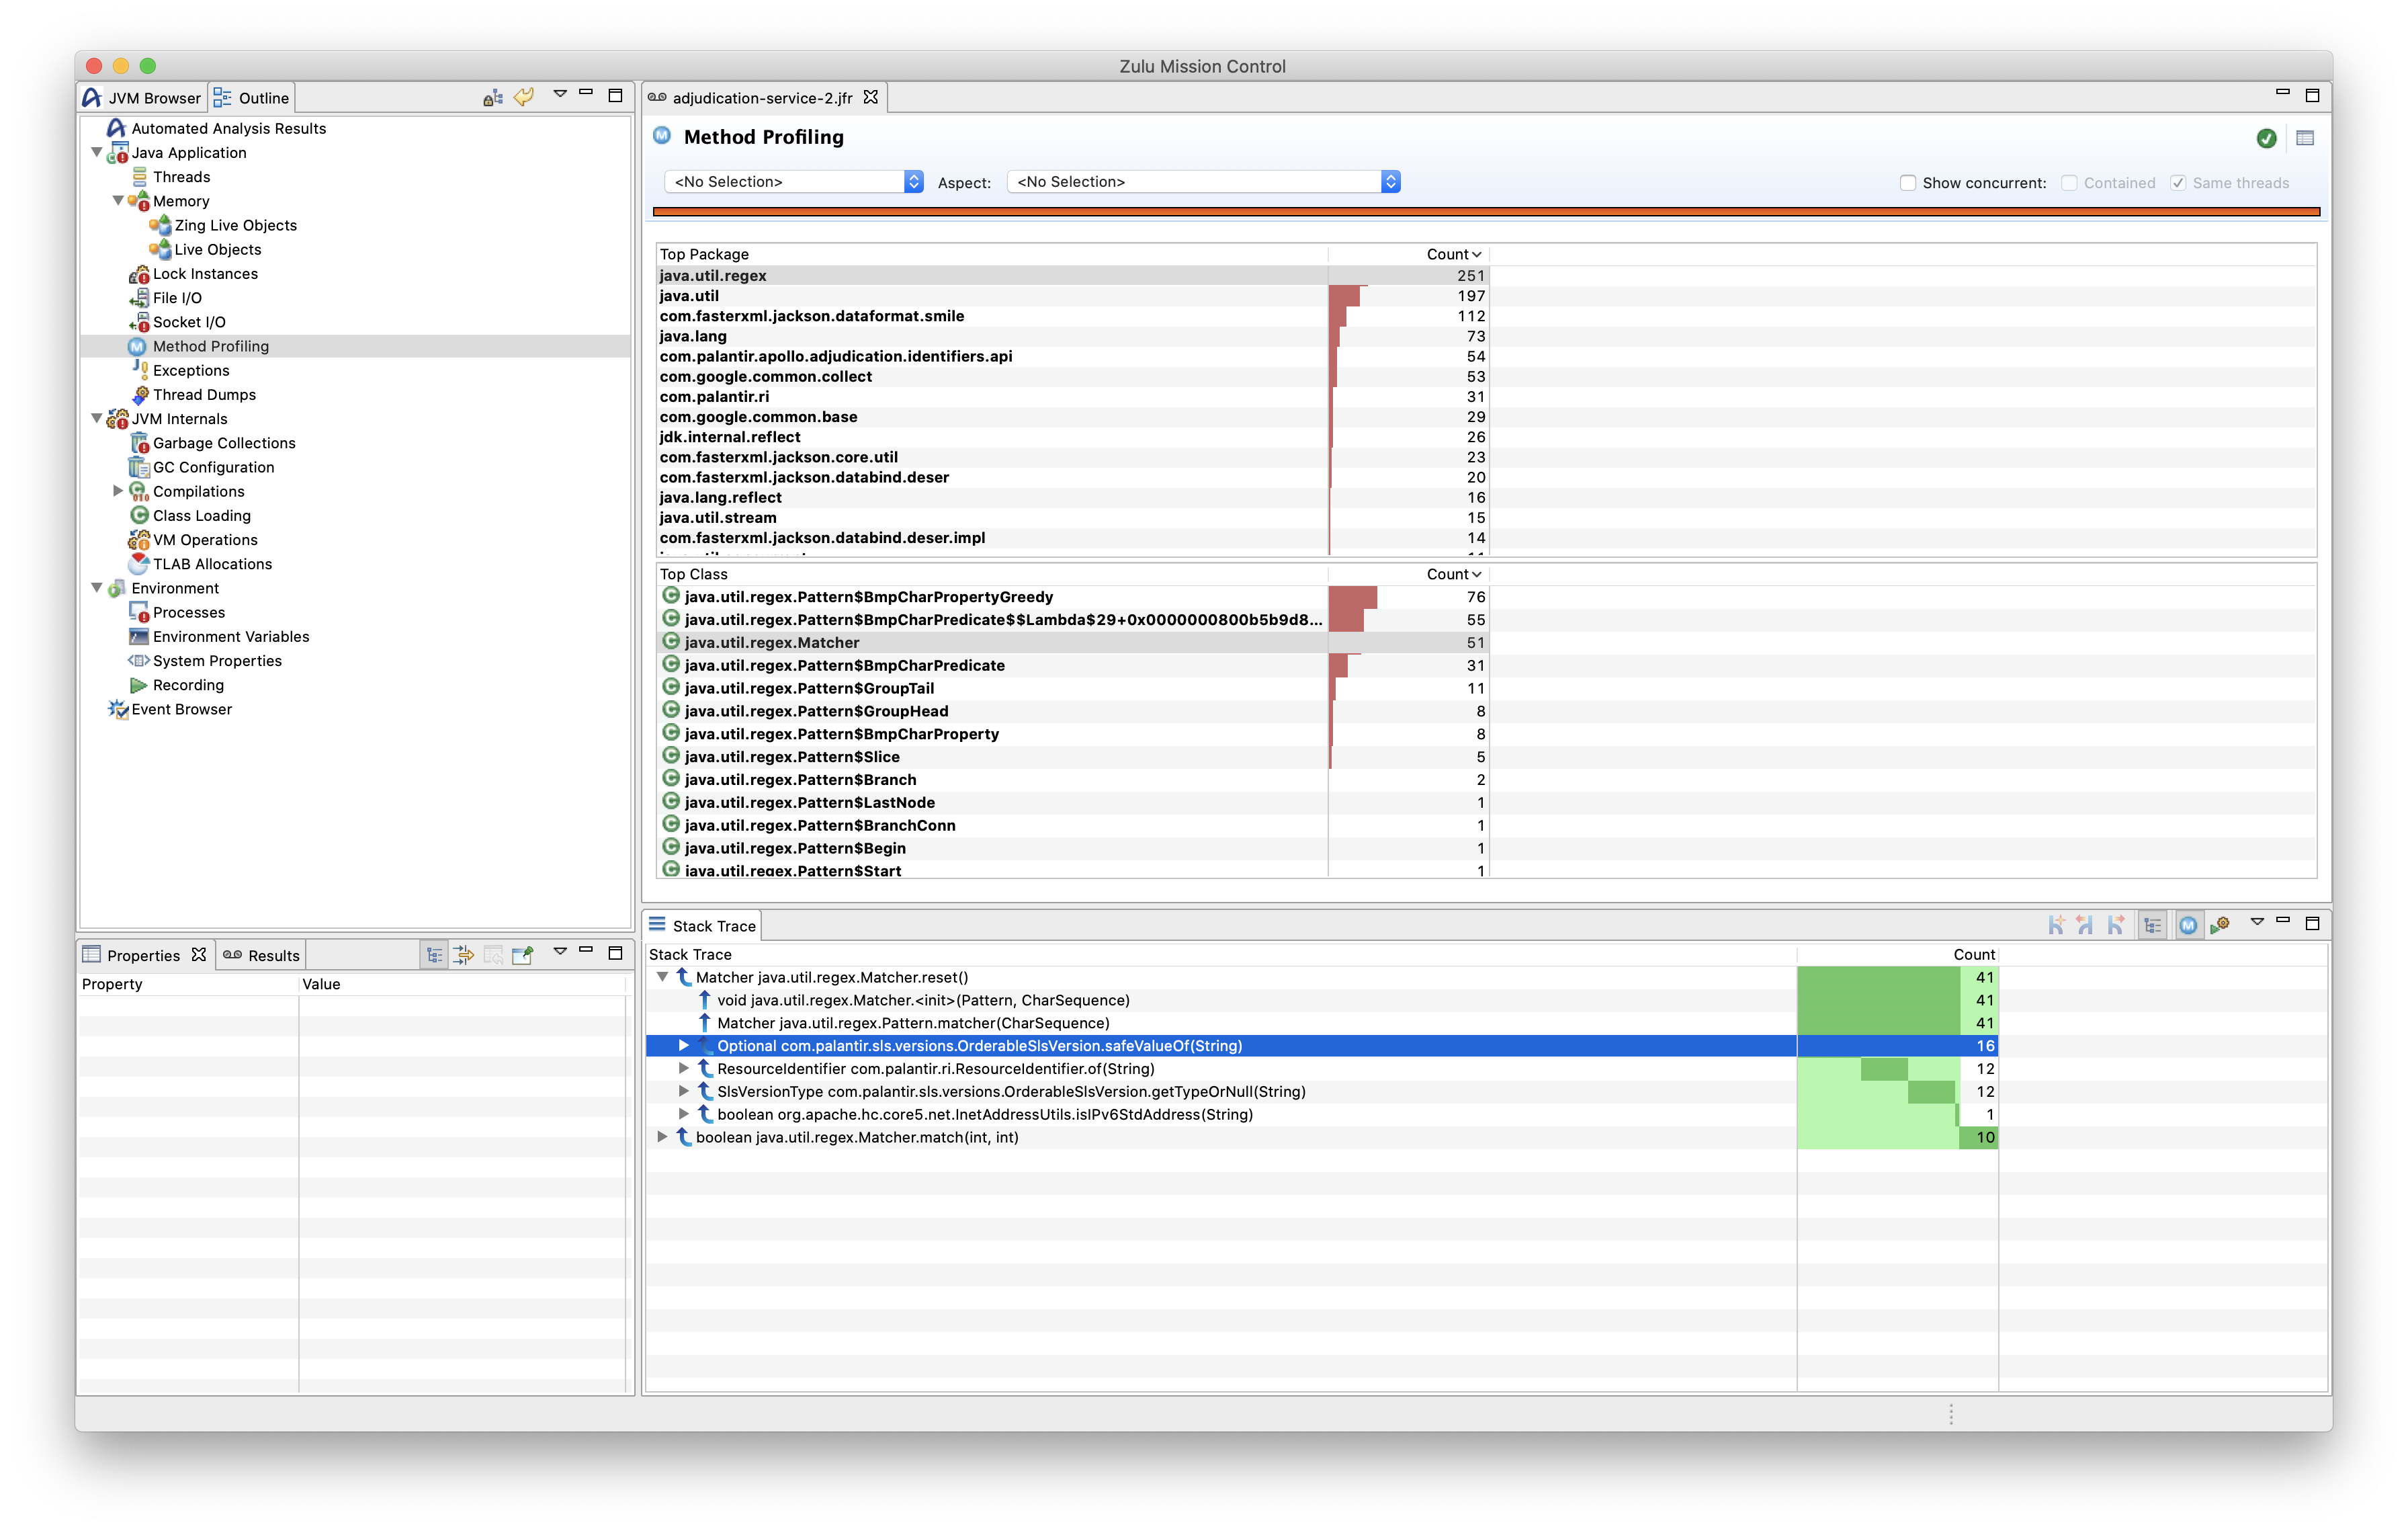Expand the Compilations tree node

[x=118, y=491]
